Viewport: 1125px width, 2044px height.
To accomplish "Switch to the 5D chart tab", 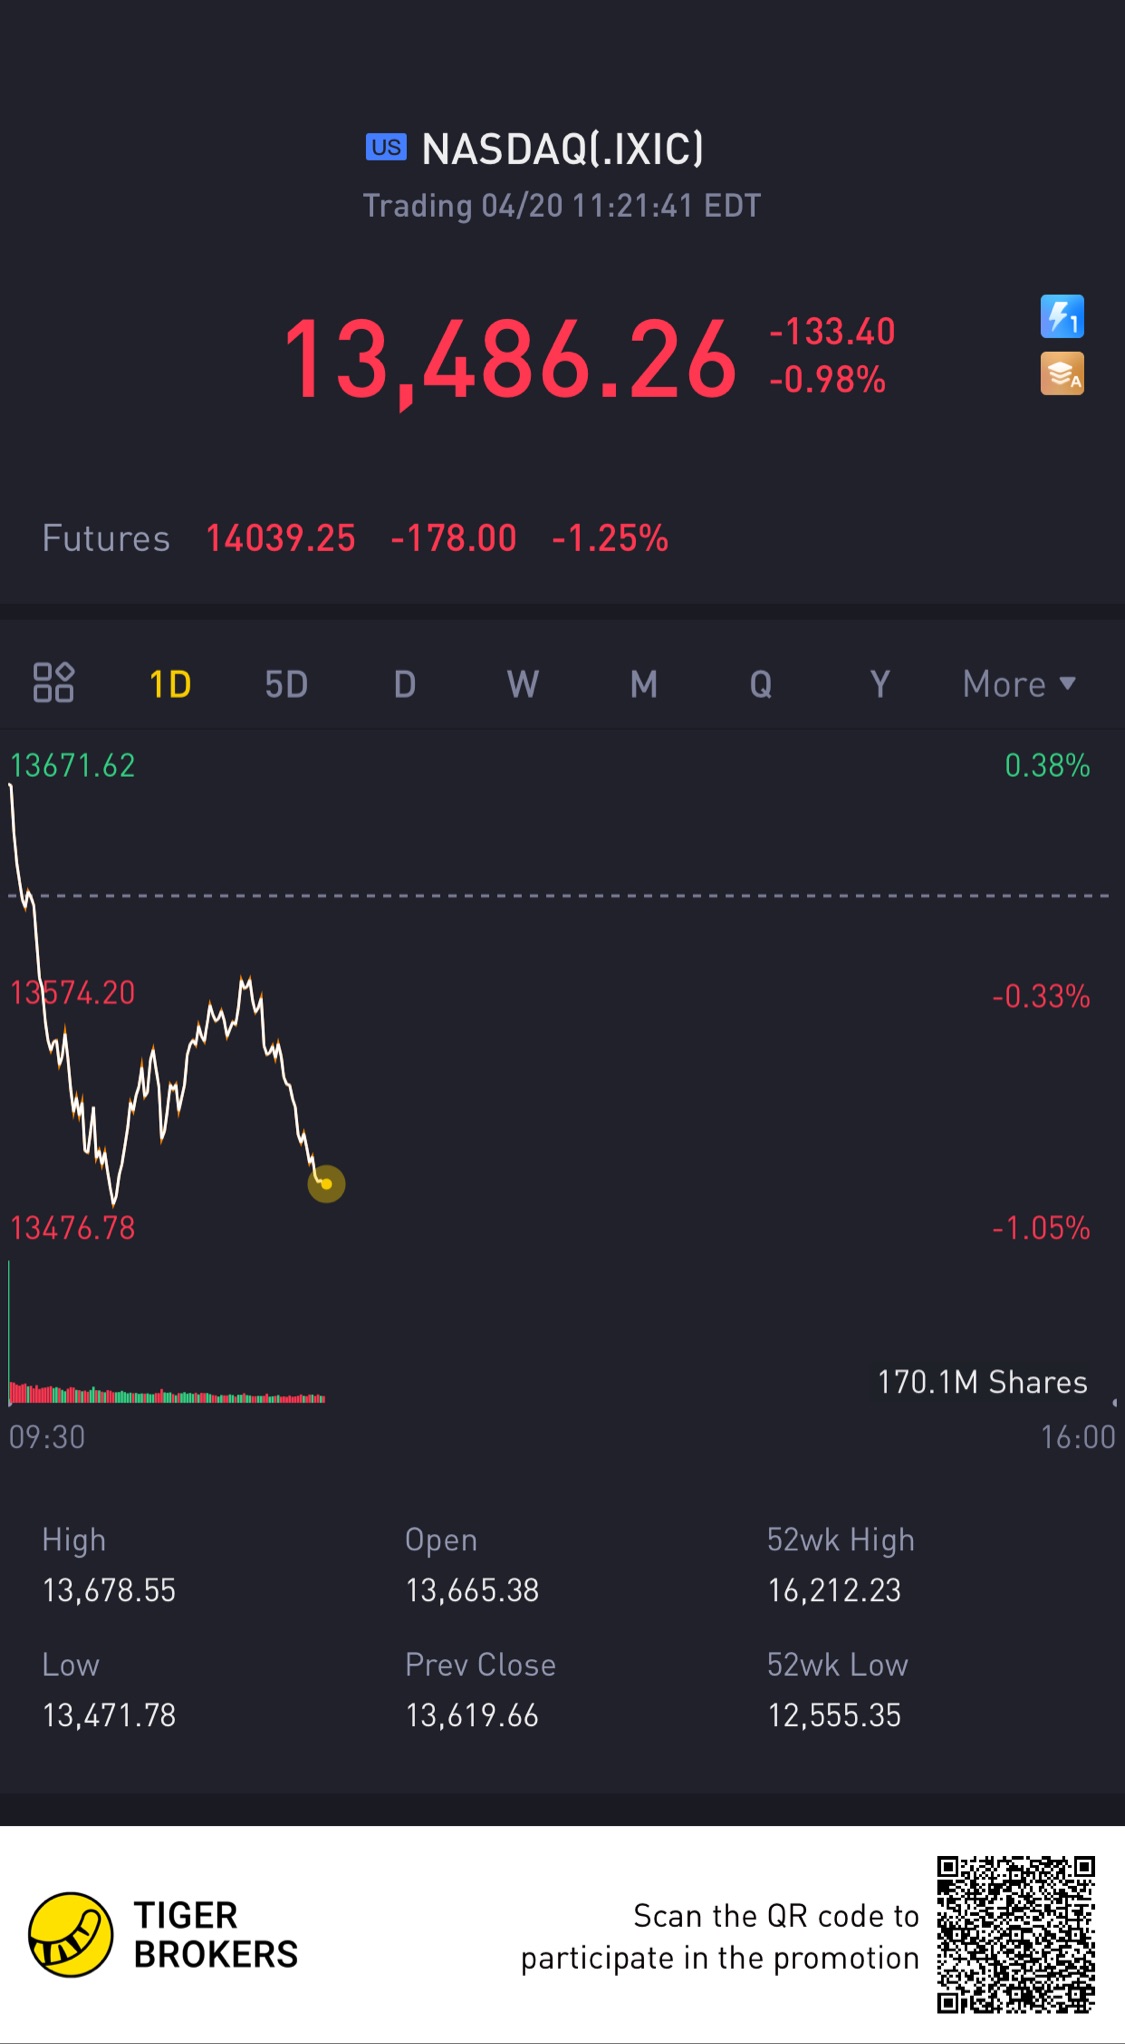I will coord(286,684).
